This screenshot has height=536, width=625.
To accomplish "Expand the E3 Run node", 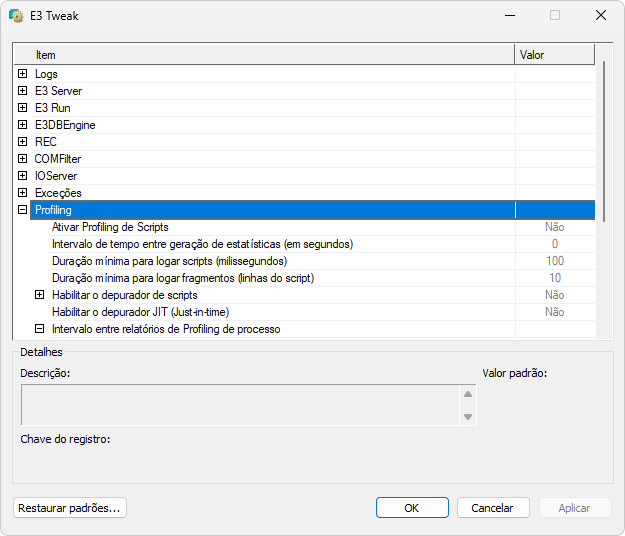I will [23, 108].
